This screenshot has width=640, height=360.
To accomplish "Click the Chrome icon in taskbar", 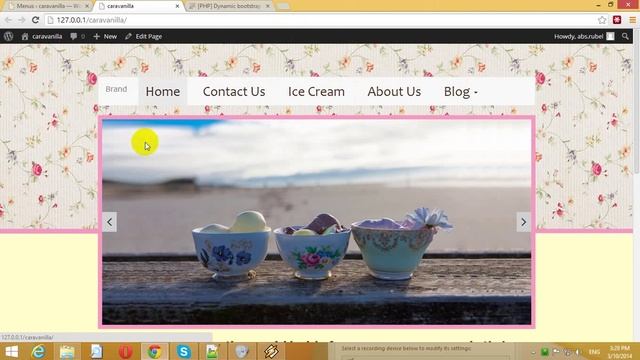I will 155,351.
